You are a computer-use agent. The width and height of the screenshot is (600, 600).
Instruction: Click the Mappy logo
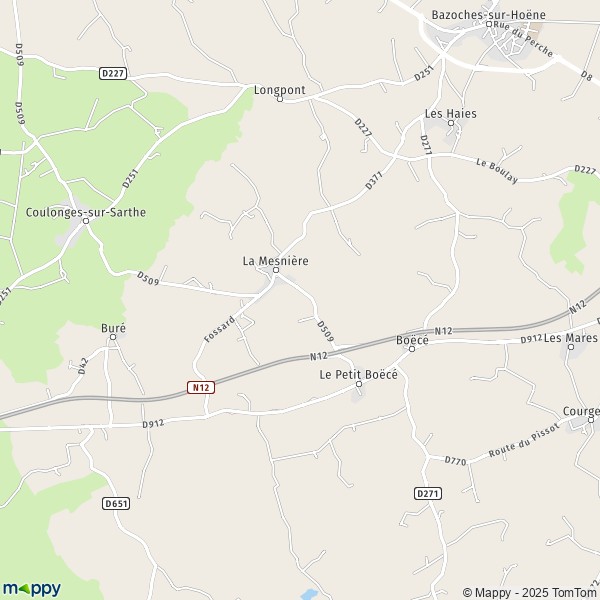[32, 589]
